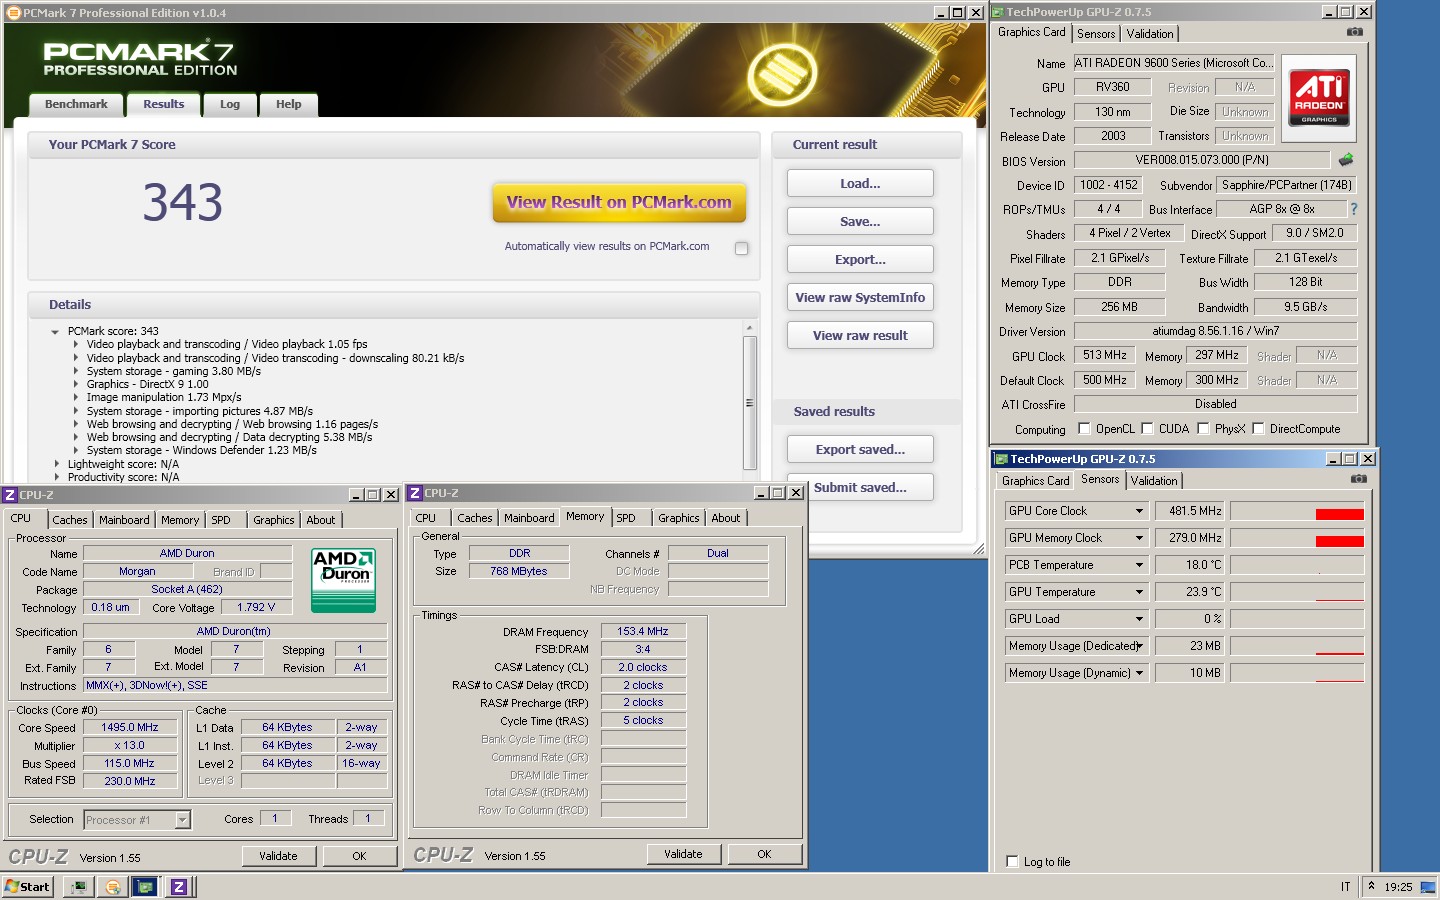Click the IT language indicator in tray
Viewport: 1440px width, 900px height.
pyautogui.click(x=1345, y=887)
